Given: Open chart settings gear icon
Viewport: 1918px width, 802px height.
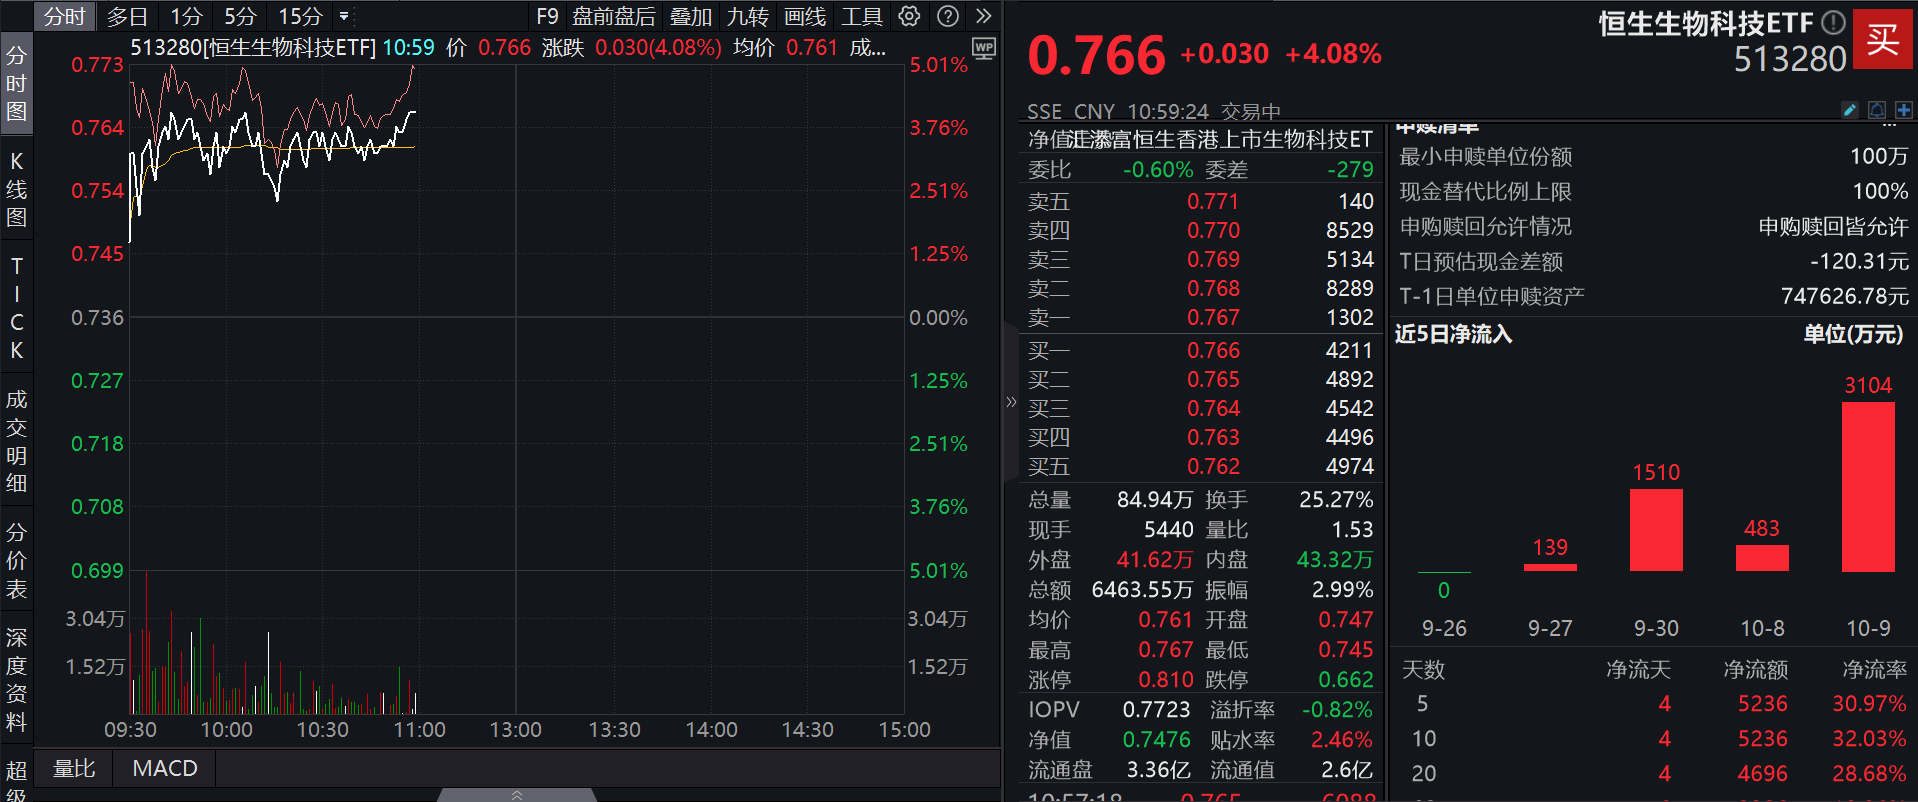Looking at the screenshot, I should [x=909, y=16].
